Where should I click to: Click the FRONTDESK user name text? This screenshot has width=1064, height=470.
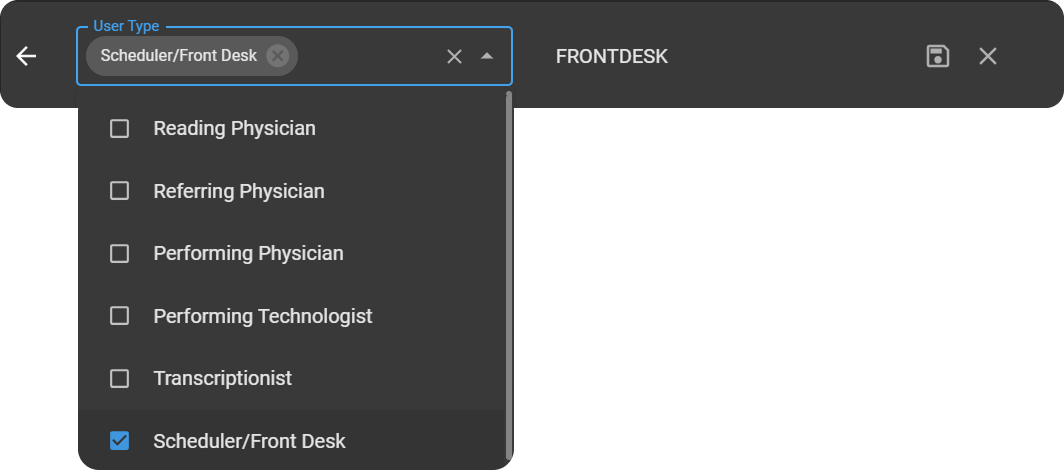pyautogui.click(x=612, y=56)
